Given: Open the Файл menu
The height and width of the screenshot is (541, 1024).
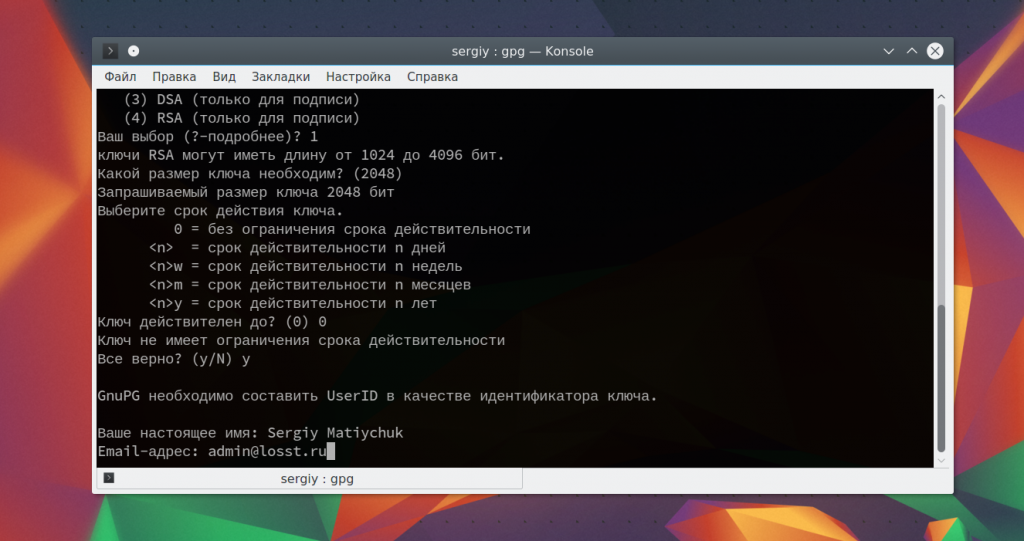Looking at the screenshot, I should point(120,77).
